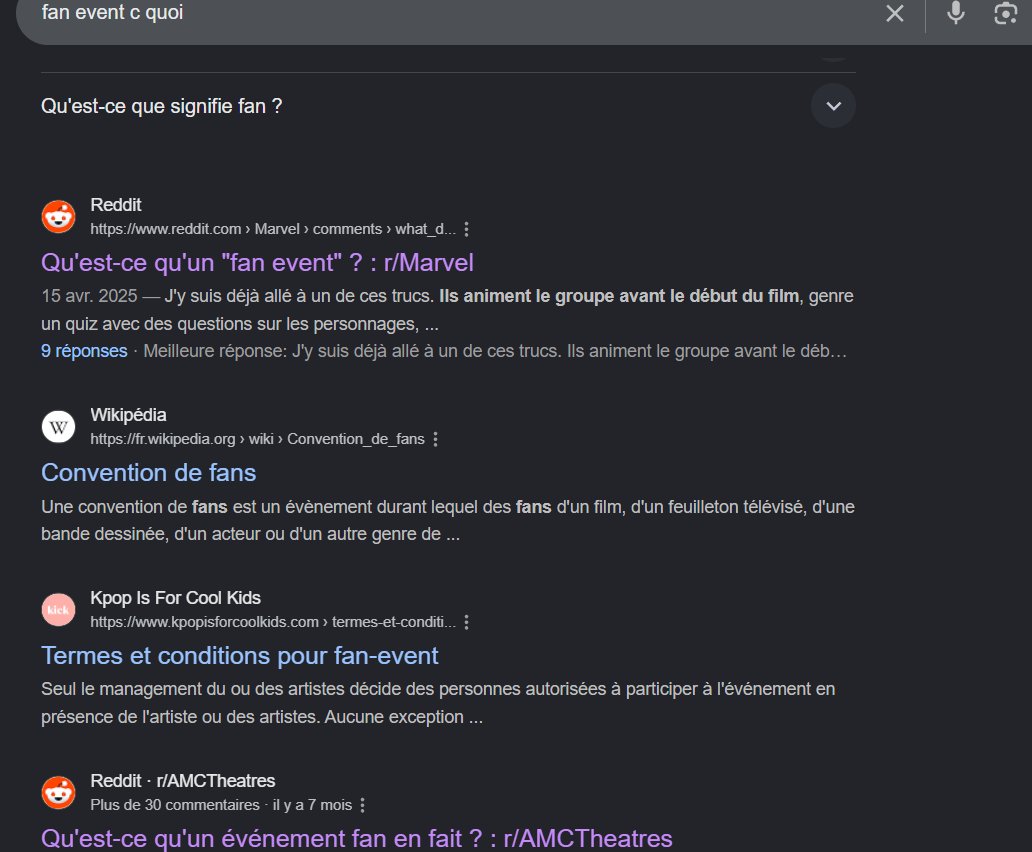Click "Reddit · r/AMCTheatres" source label

[183, 780]
